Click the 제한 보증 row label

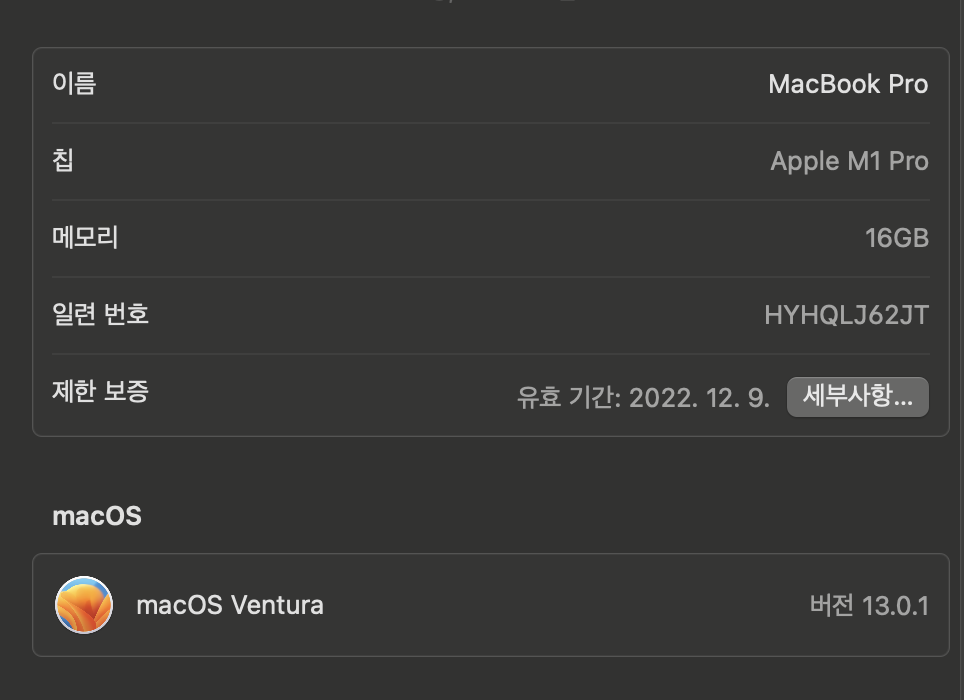(100, 391)
